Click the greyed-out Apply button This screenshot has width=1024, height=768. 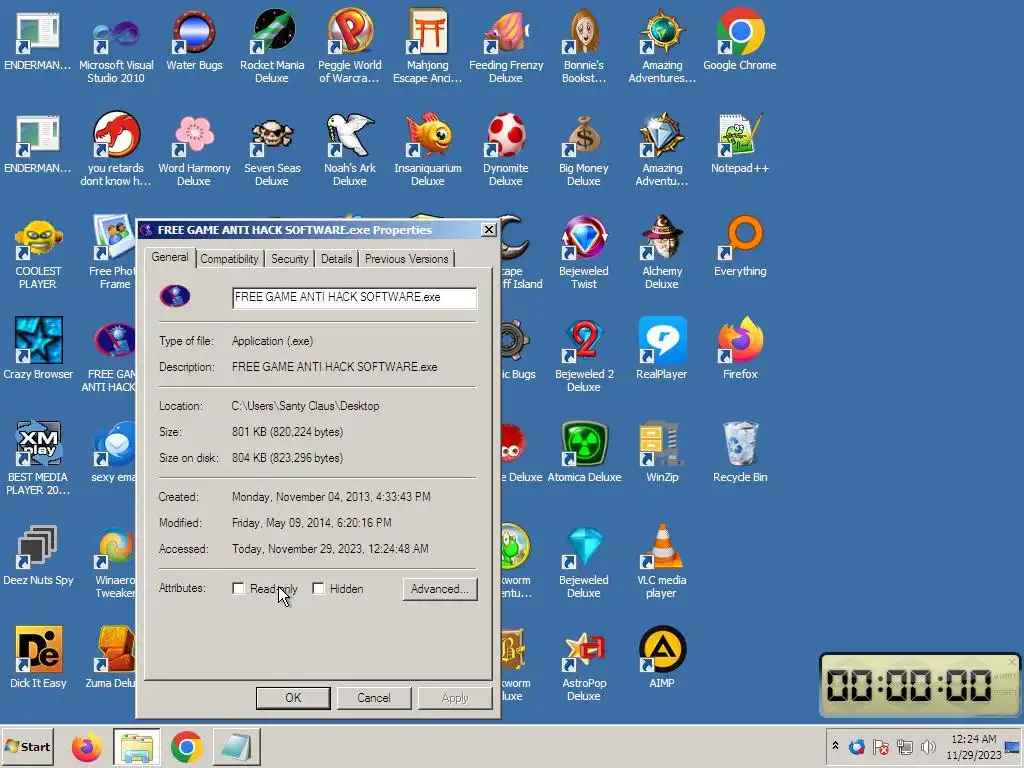click(455, 697)
